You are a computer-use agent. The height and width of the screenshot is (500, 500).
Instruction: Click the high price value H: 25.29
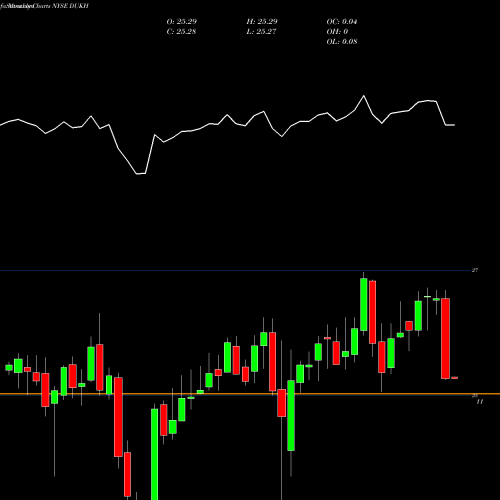[262, 22]
